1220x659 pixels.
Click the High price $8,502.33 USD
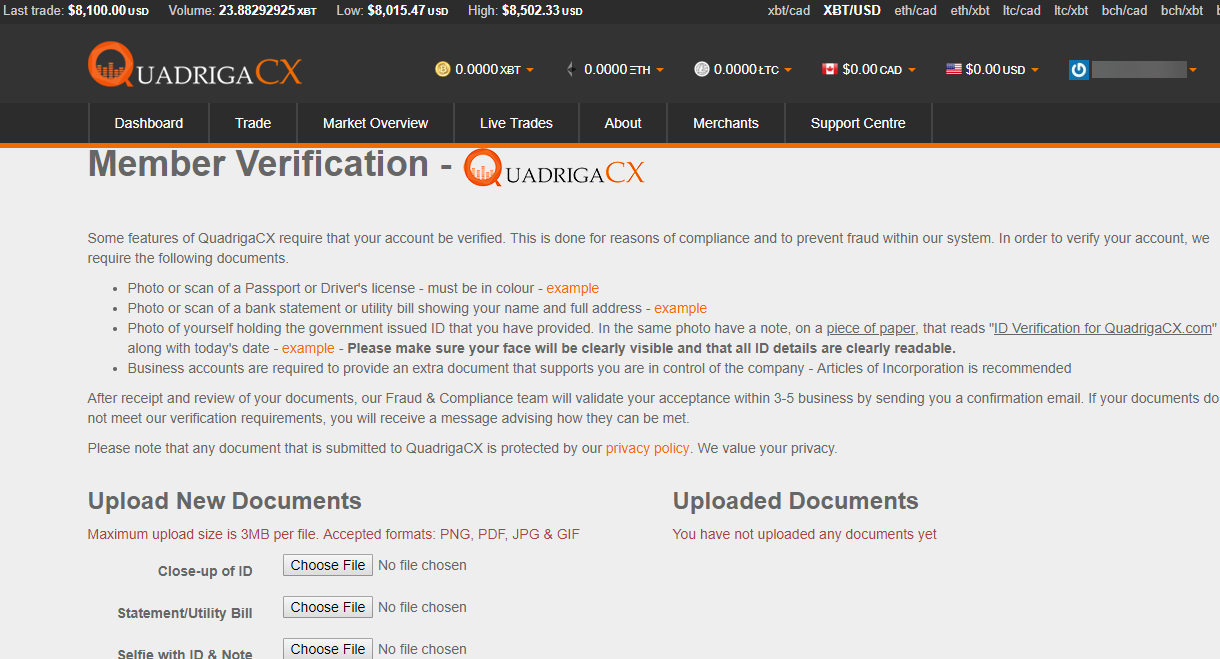coord(540,10)
